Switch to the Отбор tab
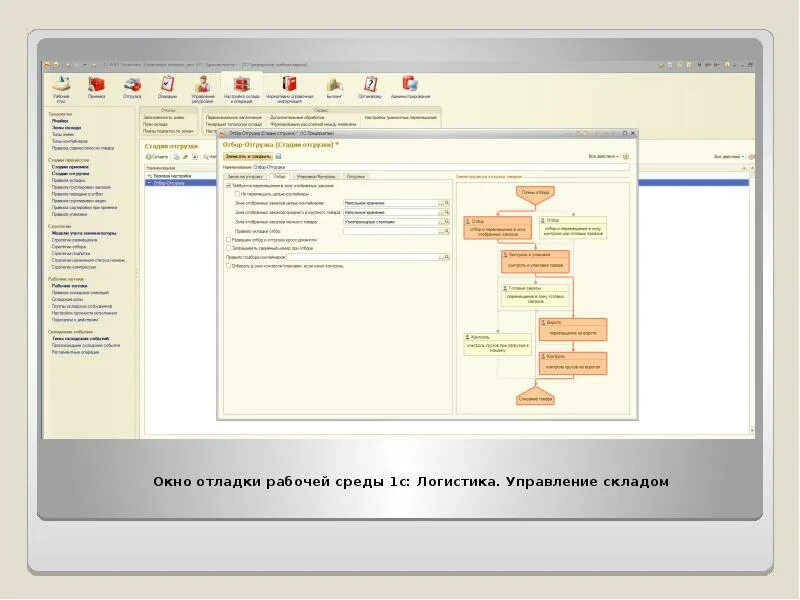Image resolution: width=800 pixels, height=600 pixels. click(x=279, y=177)
